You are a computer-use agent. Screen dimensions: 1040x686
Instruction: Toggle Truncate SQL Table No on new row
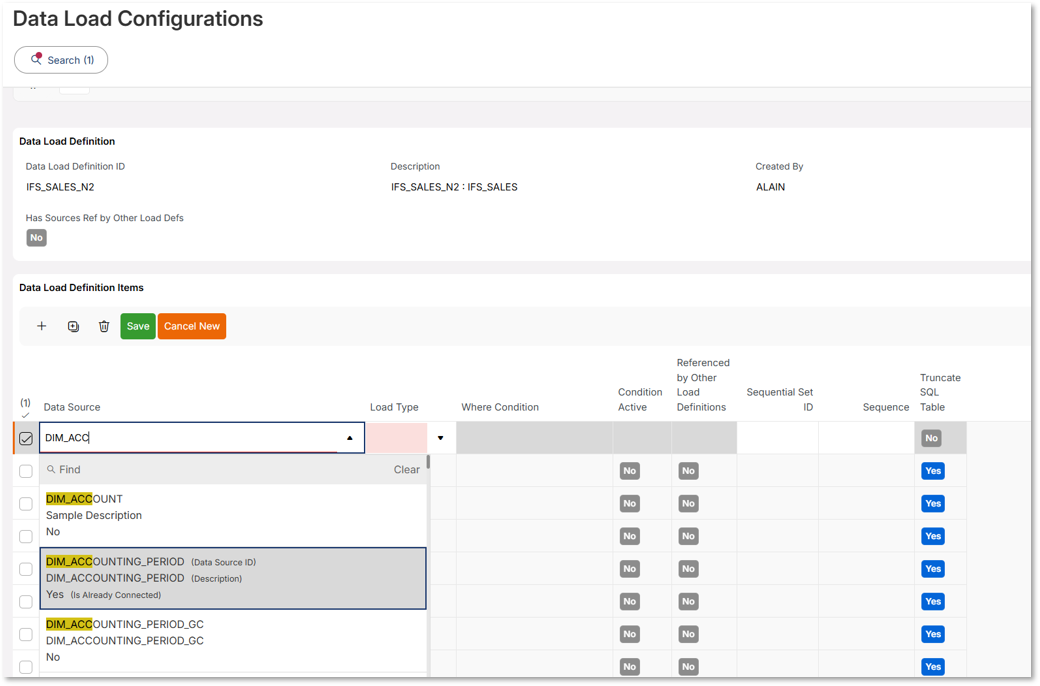(931, 438)
